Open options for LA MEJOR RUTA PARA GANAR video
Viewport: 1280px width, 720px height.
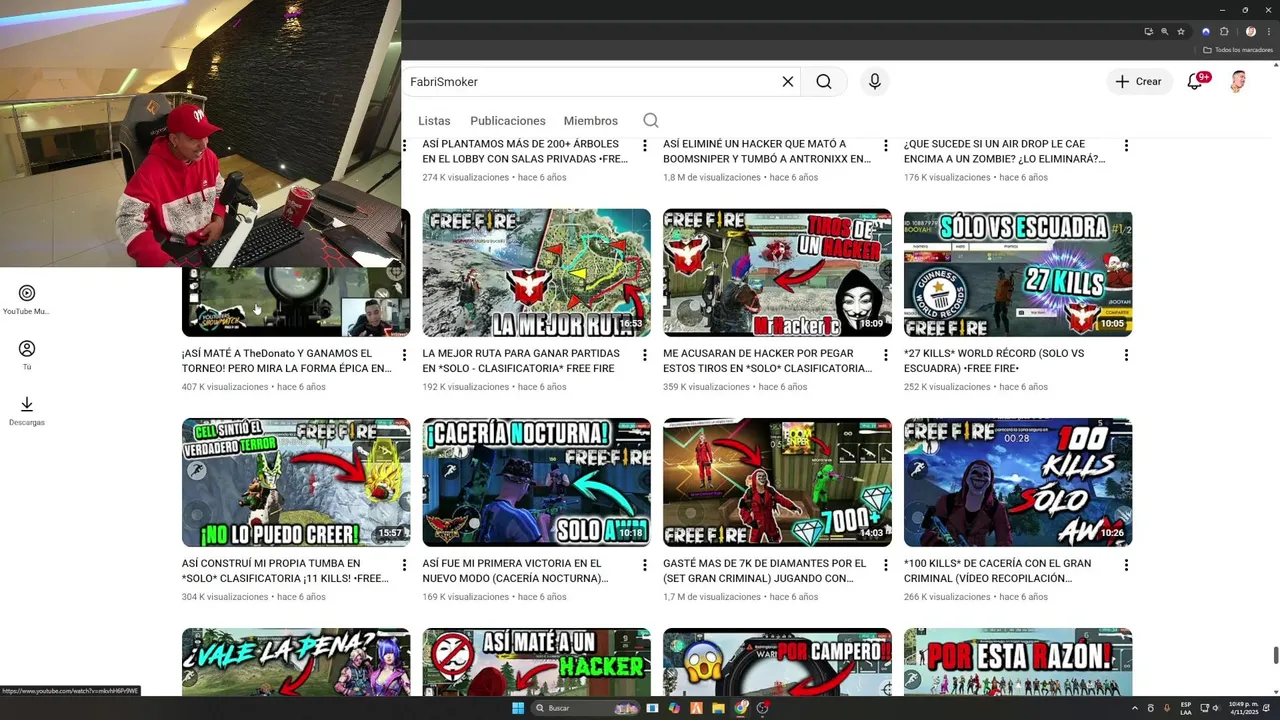point(645,355)
